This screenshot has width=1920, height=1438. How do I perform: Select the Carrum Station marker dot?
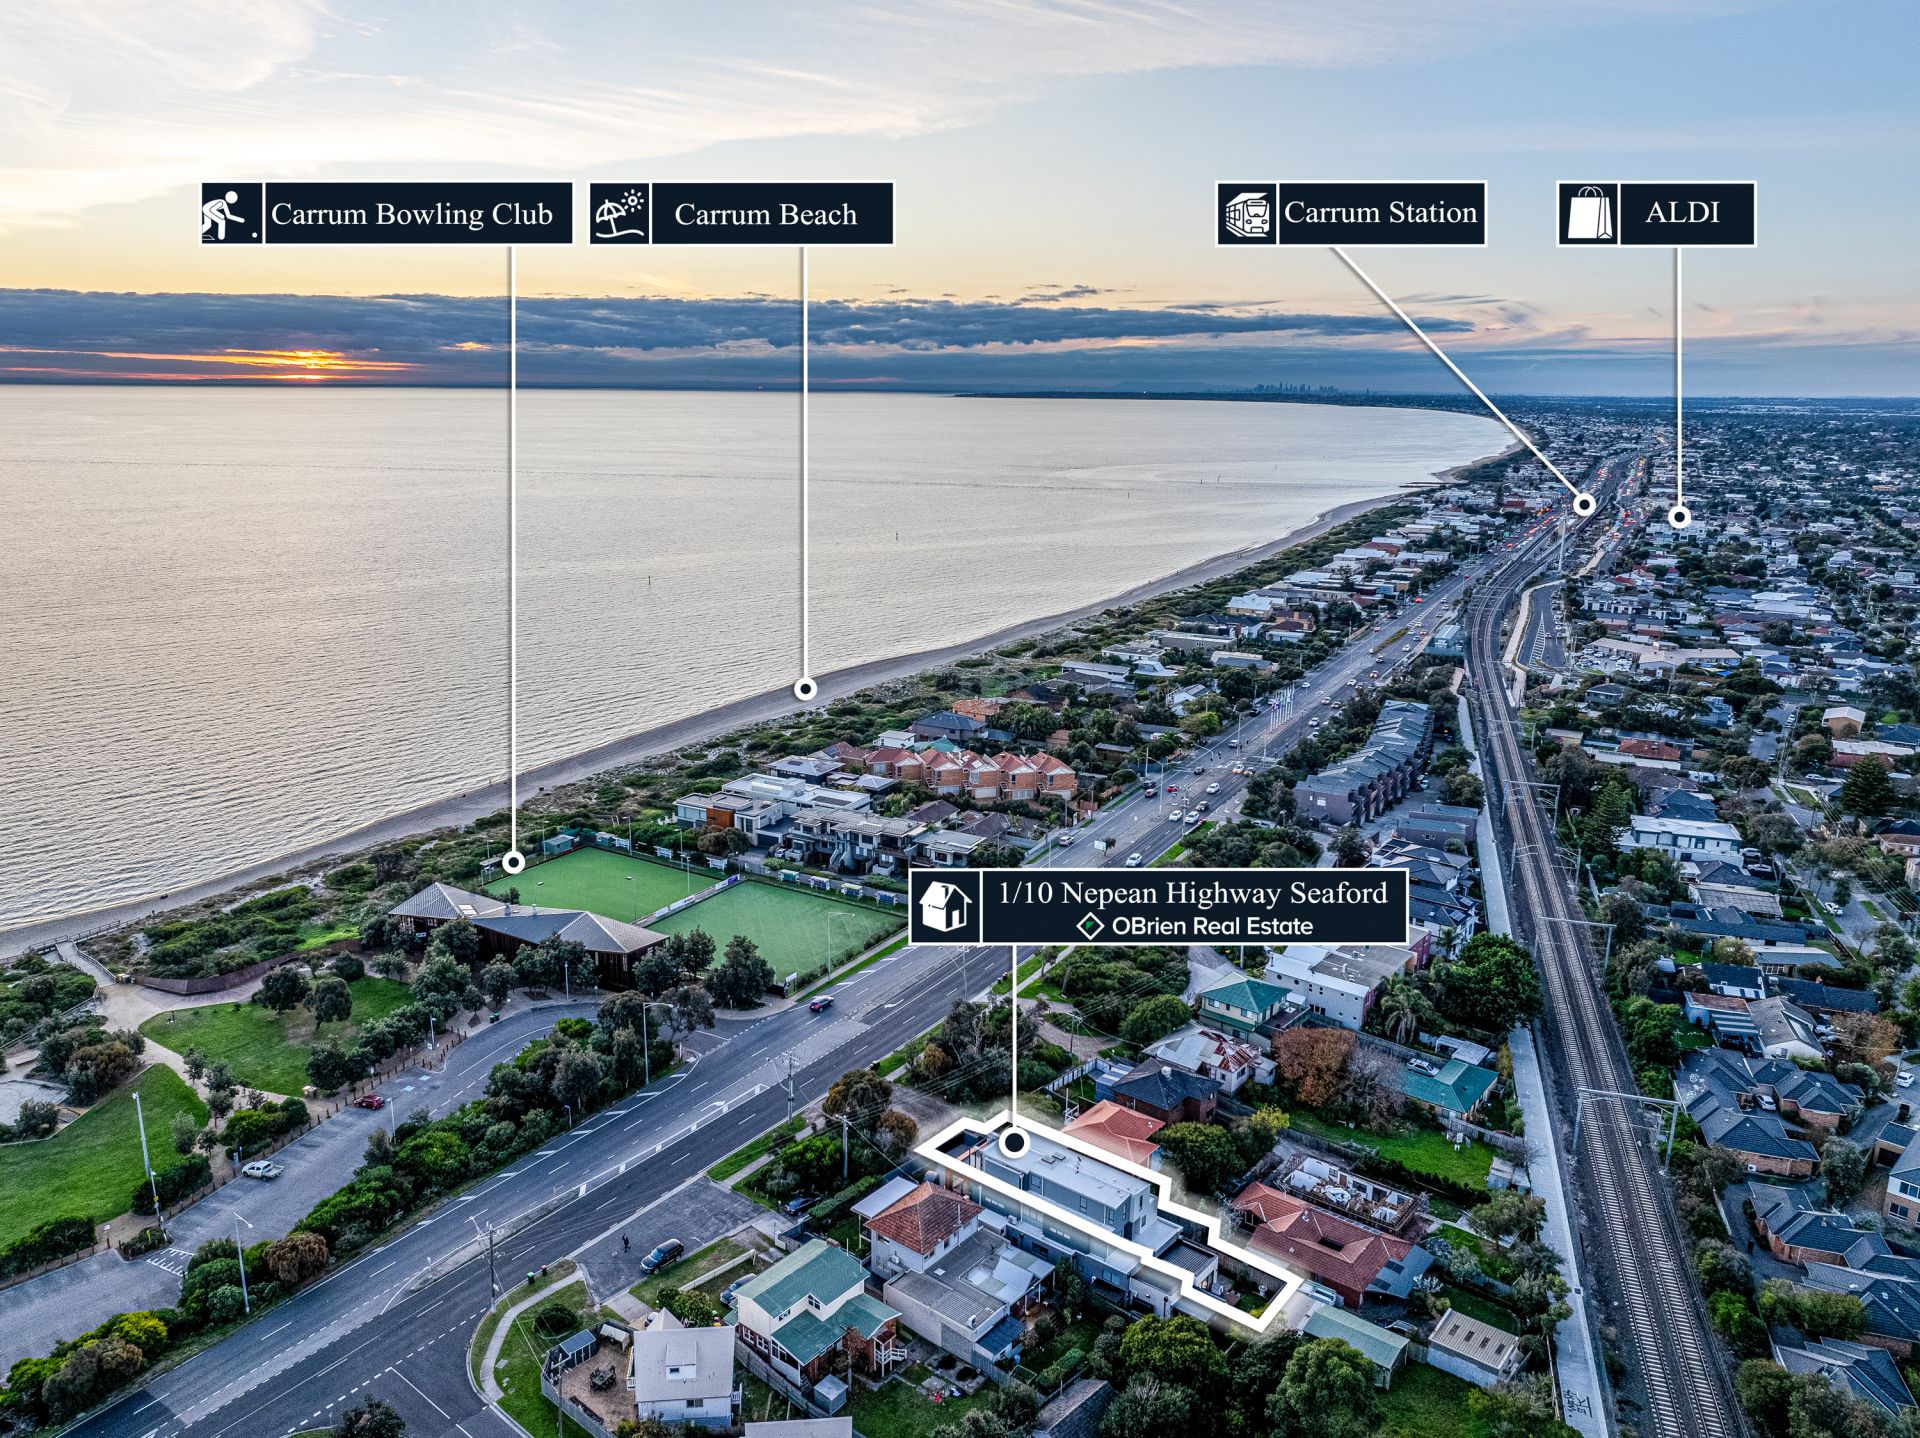point(1584,504)
